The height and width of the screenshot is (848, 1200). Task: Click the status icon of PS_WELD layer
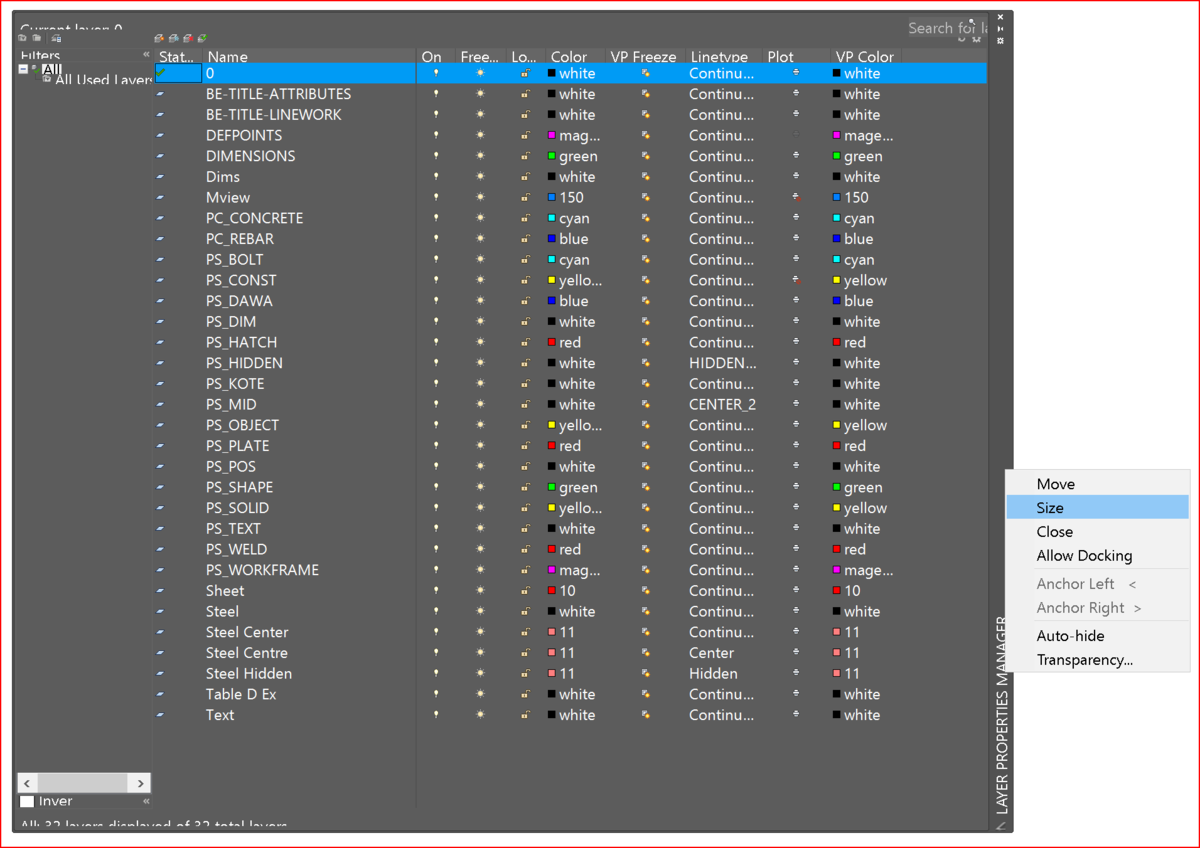point(160,549)
